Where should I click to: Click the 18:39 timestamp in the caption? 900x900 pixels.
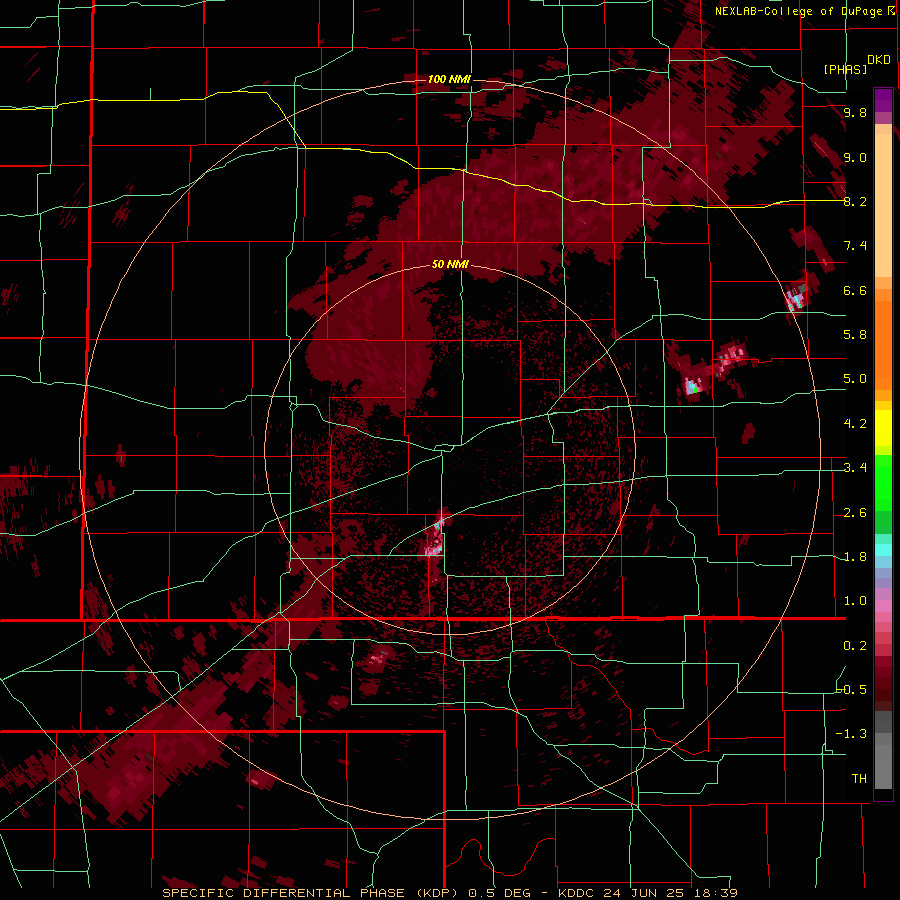click(718, 893)
